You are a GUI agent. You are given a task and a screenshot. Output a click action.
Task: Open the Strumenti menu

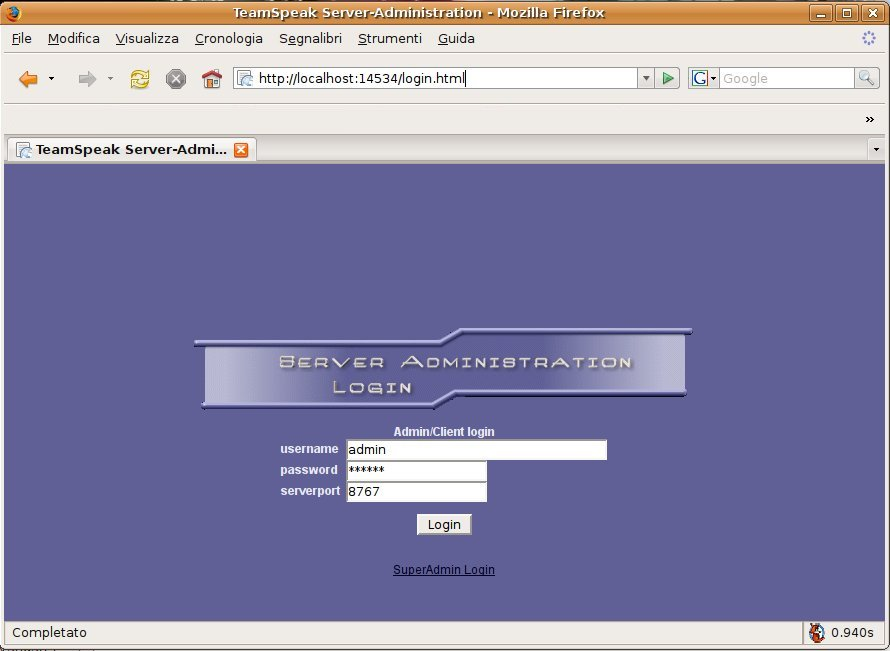(390, 39)
